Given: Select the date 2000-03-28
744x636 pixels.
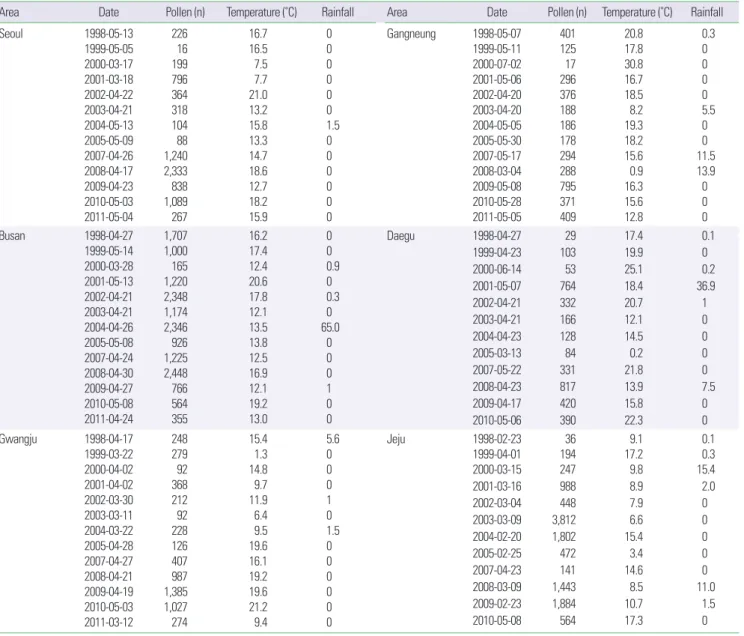Looking at the screenshot, I should coord(109,266).
